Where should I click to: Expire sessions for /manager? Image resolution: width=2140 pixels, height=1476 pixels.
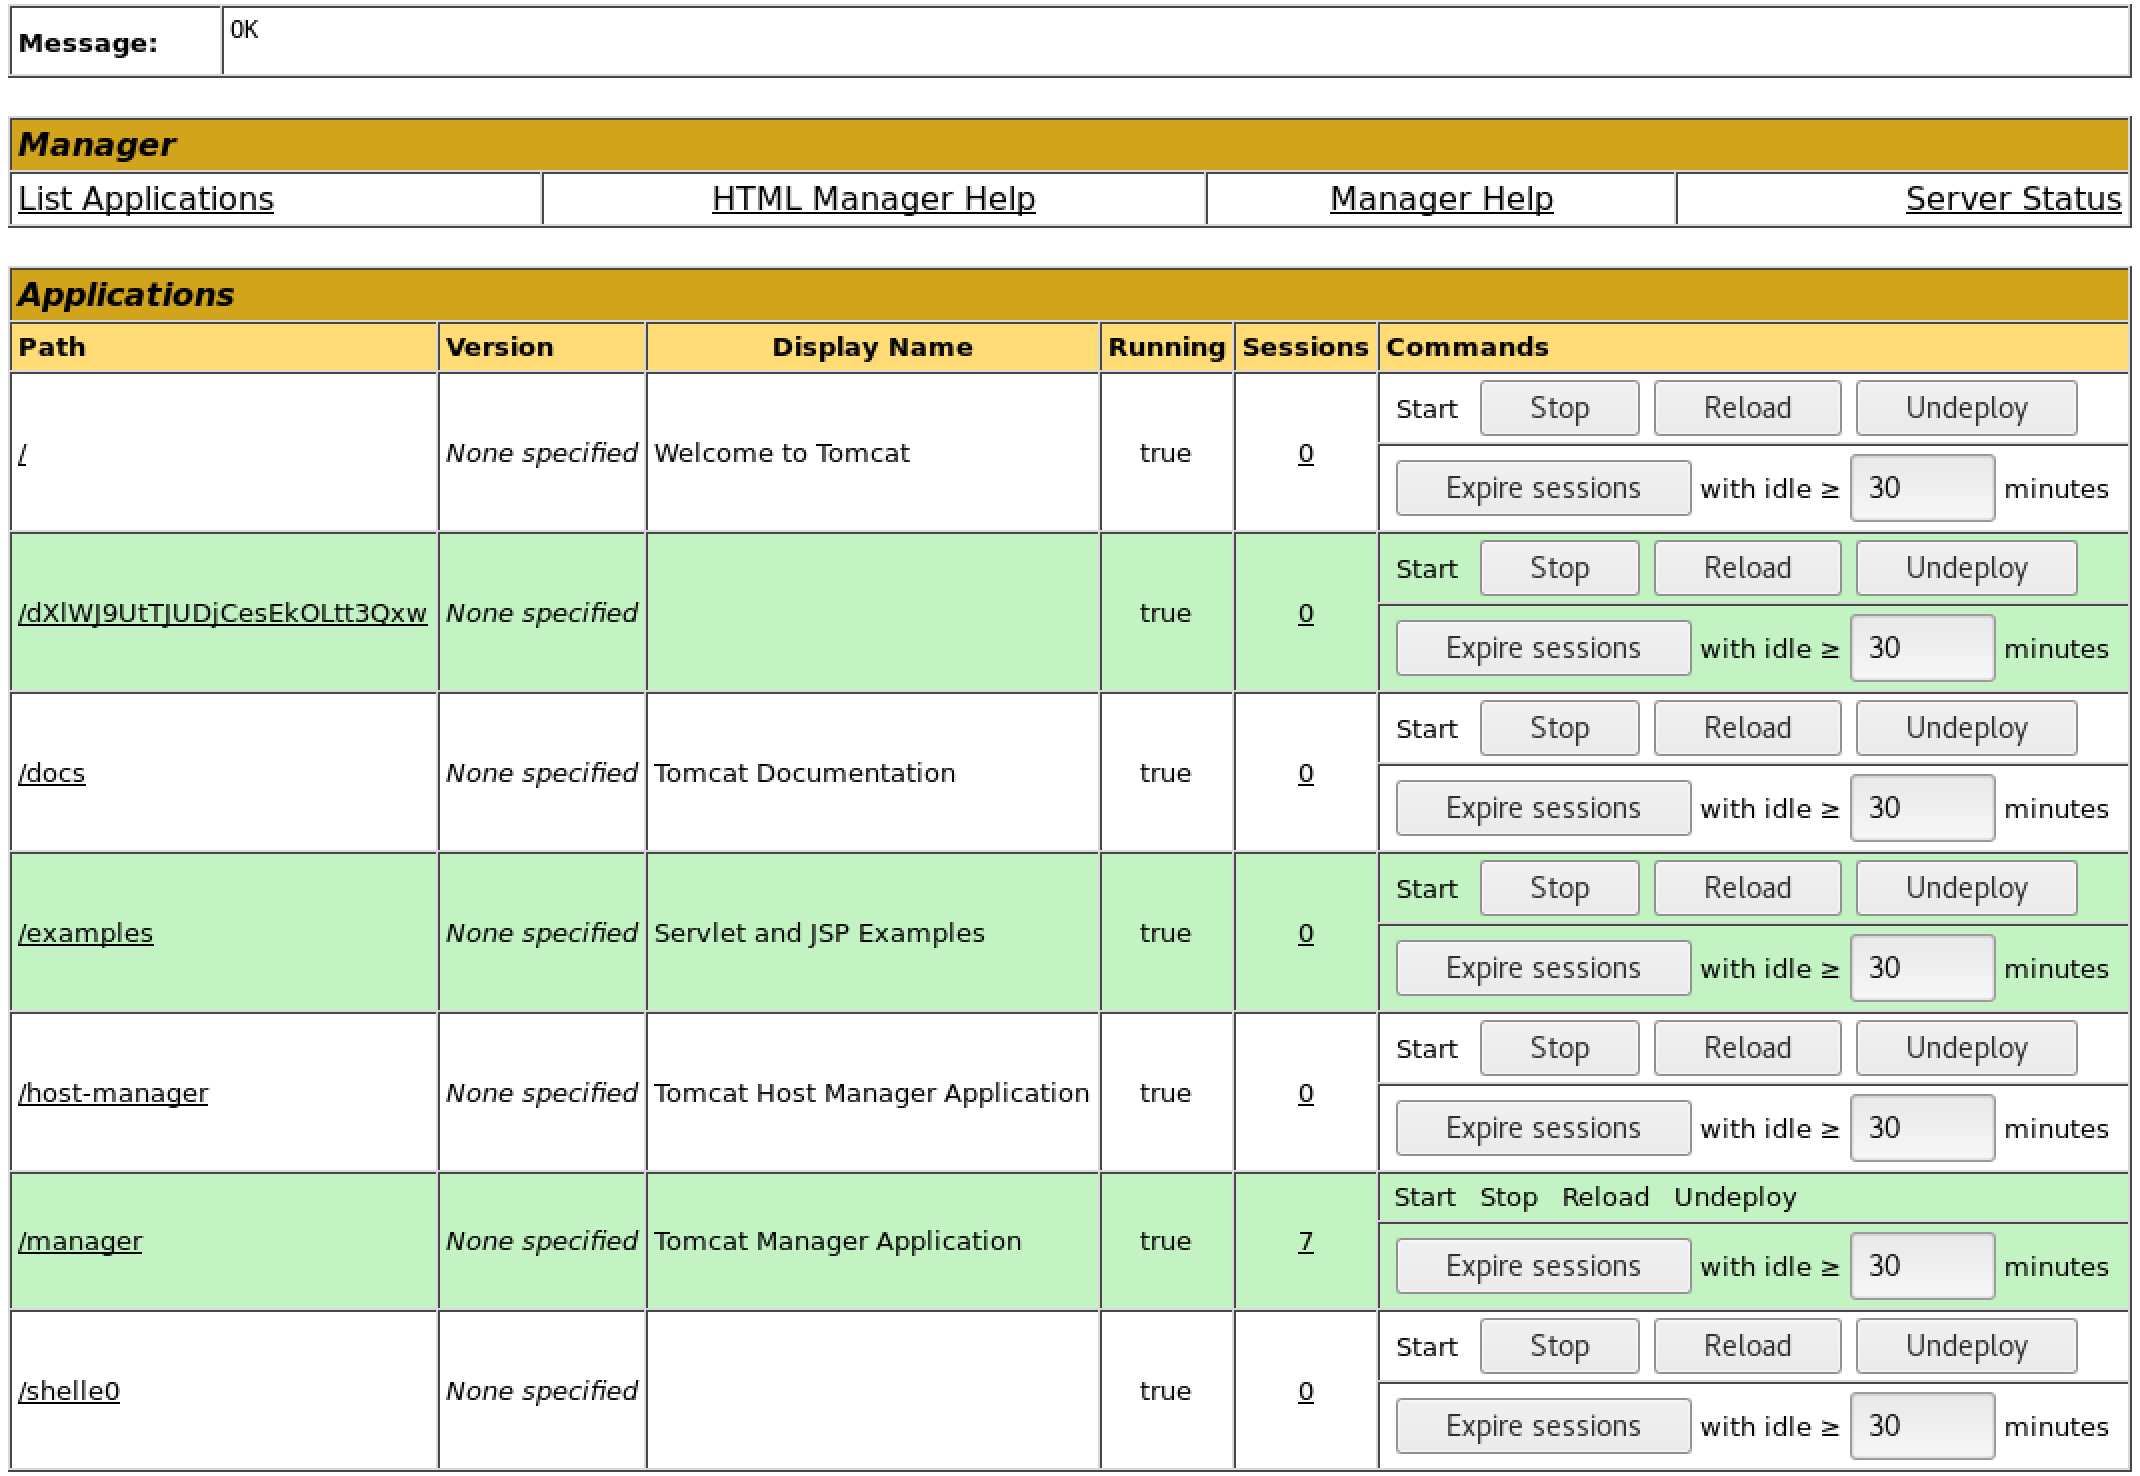click(x=1543, y=1266)
